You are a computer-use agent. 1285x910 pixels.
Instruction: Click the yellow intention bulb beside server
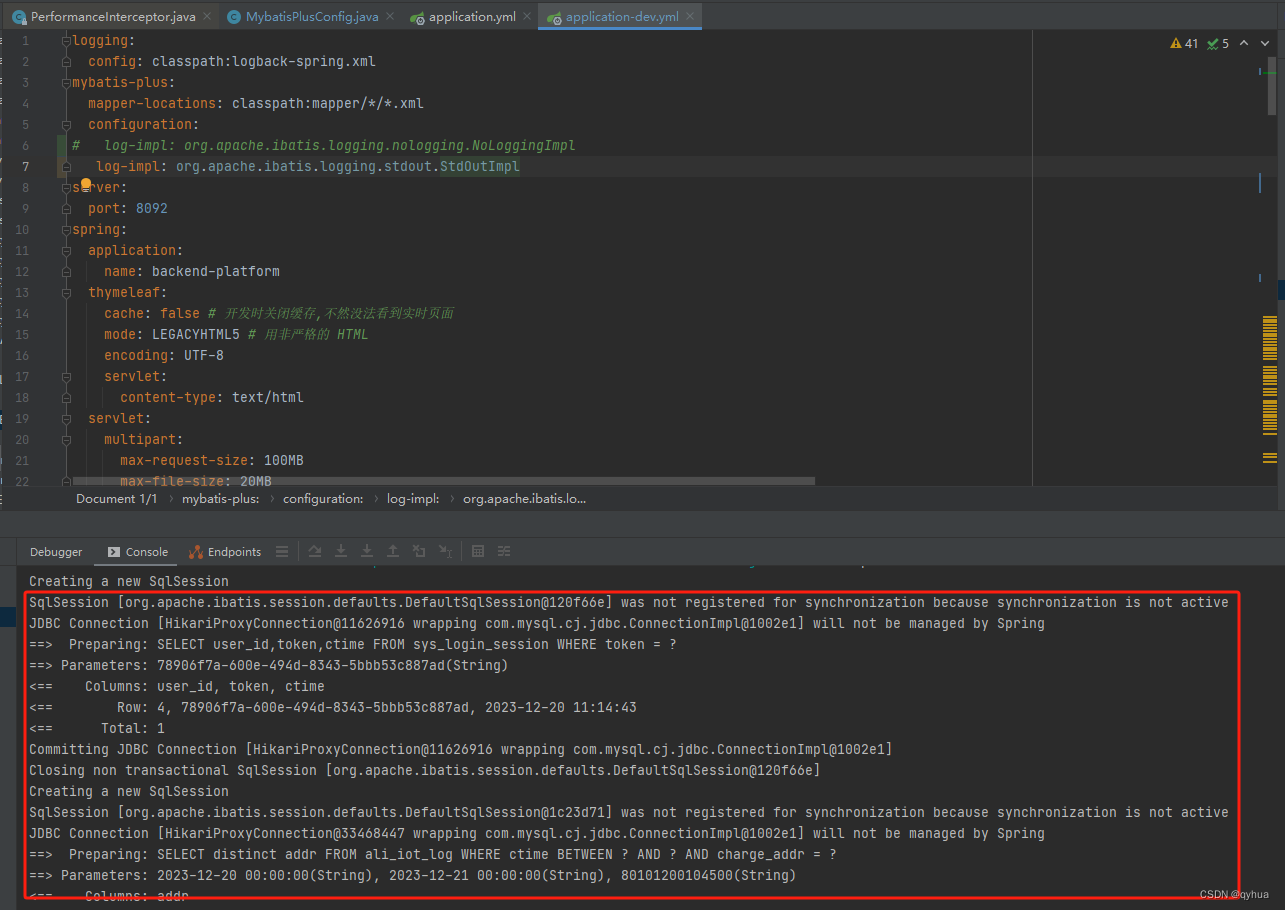pyautogui.click(x=86, y=185)
